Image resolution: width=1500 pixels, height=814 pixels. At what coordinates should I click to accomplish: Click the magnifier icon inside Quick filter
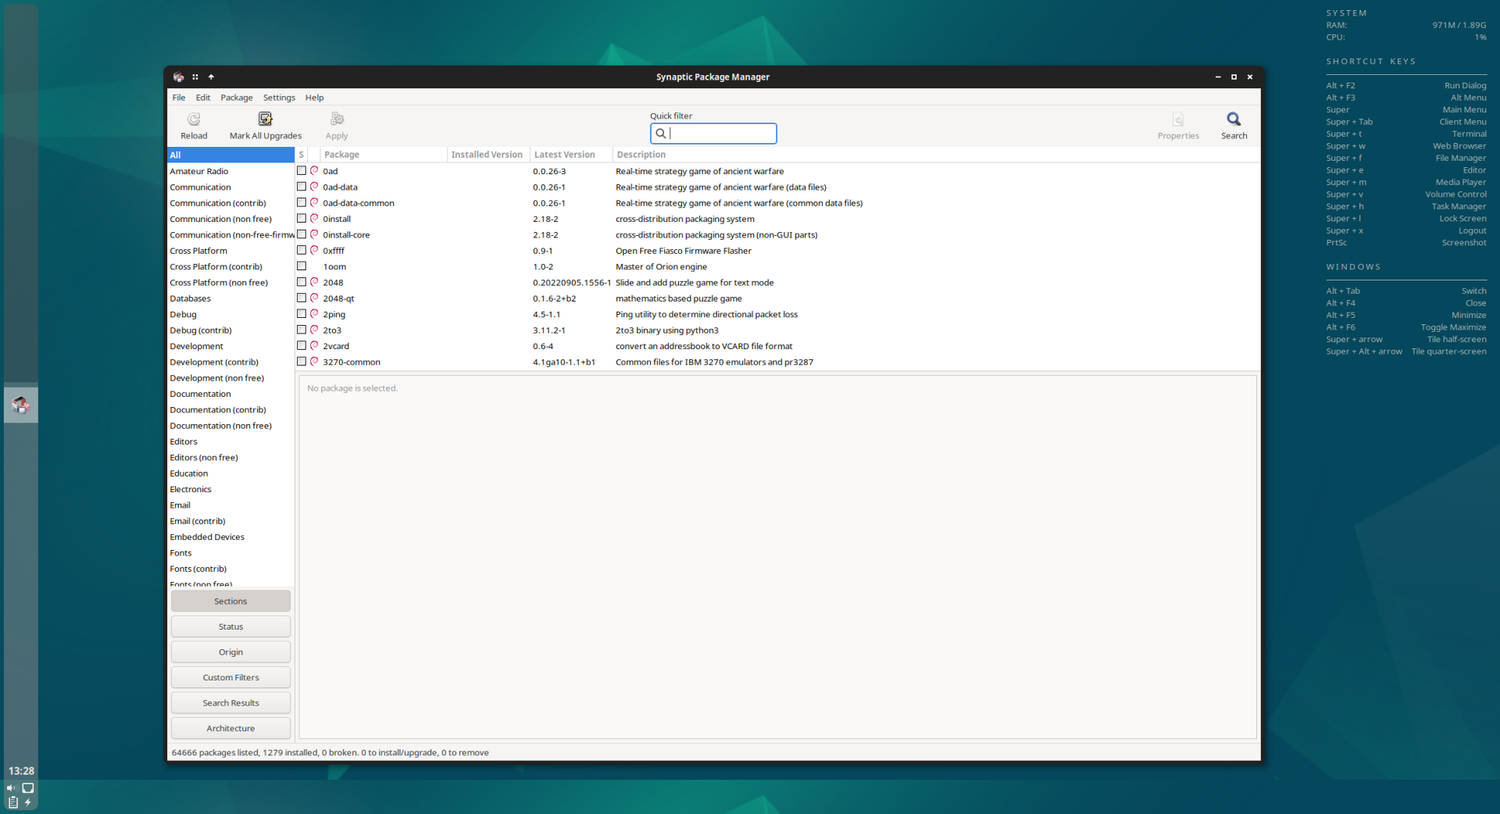click(661, 133)
